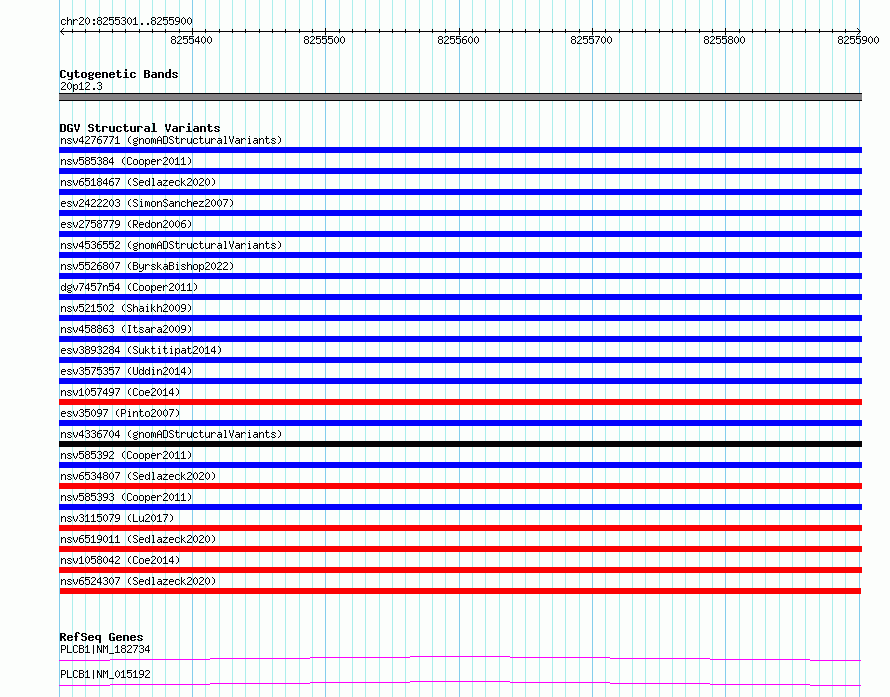Screen dimensions: 890x697
Task: Open variant nsv5526807 (ByrskaBishop2022)
Action: 147,266
